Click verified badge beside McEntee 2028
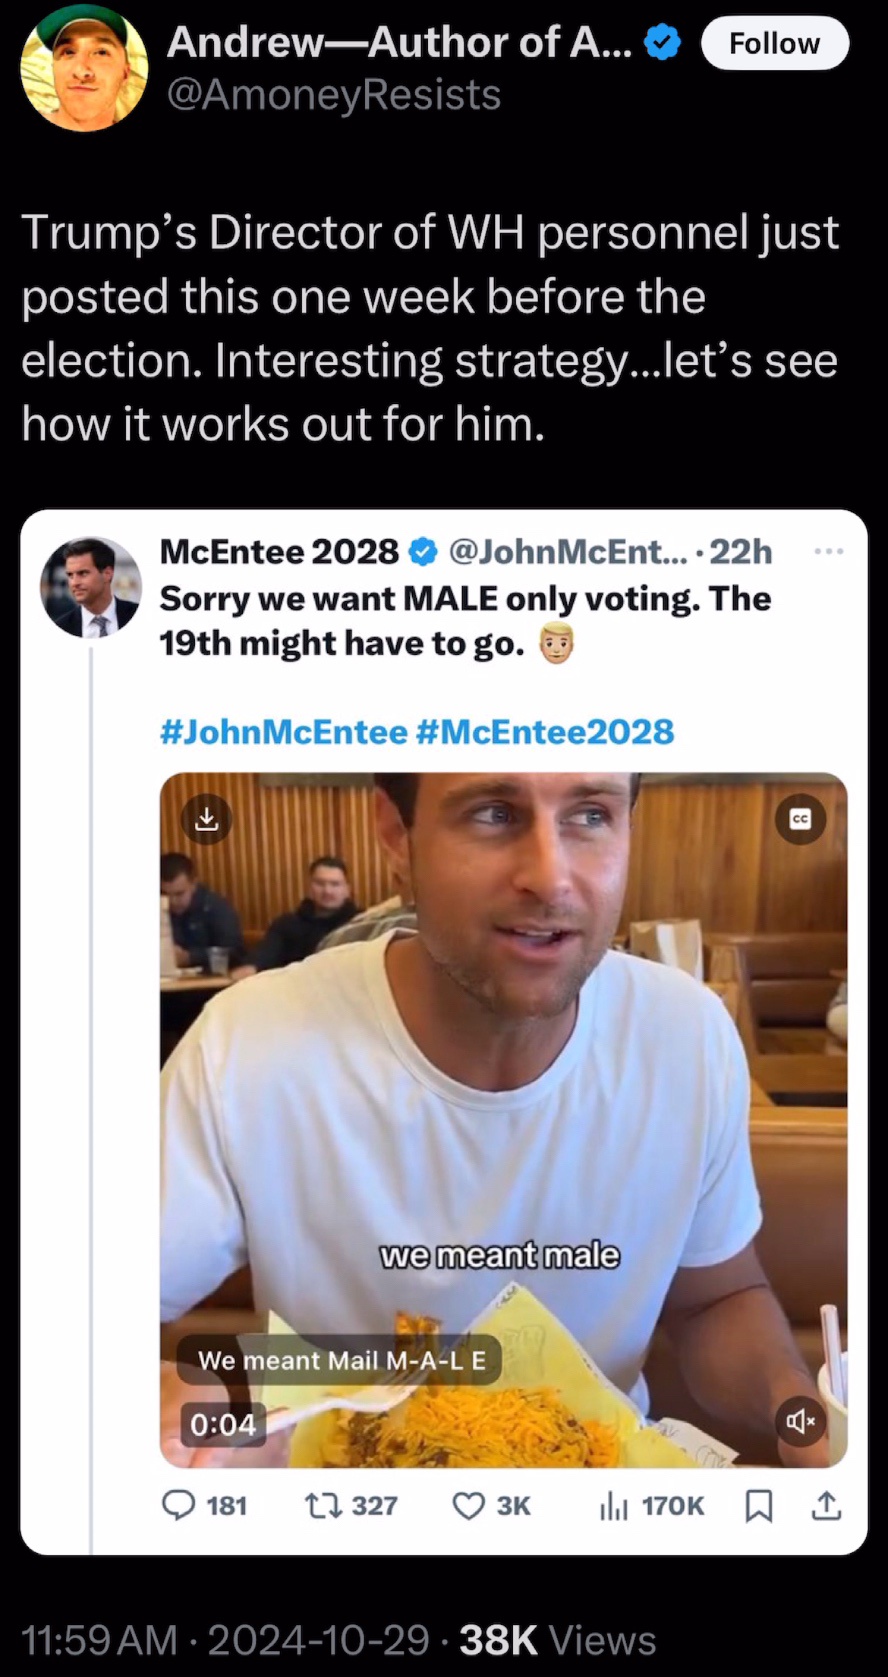Image resolution: width=888 pixels, height=1677 pixels. pos(423,551)
